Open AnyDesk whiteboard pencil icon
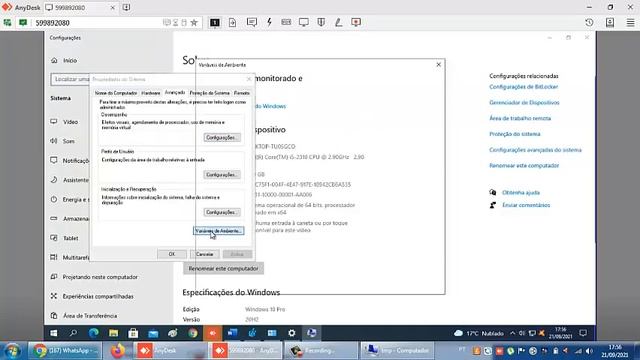The width and height of the screenshot is (640, 360). (x=338, y=22)
